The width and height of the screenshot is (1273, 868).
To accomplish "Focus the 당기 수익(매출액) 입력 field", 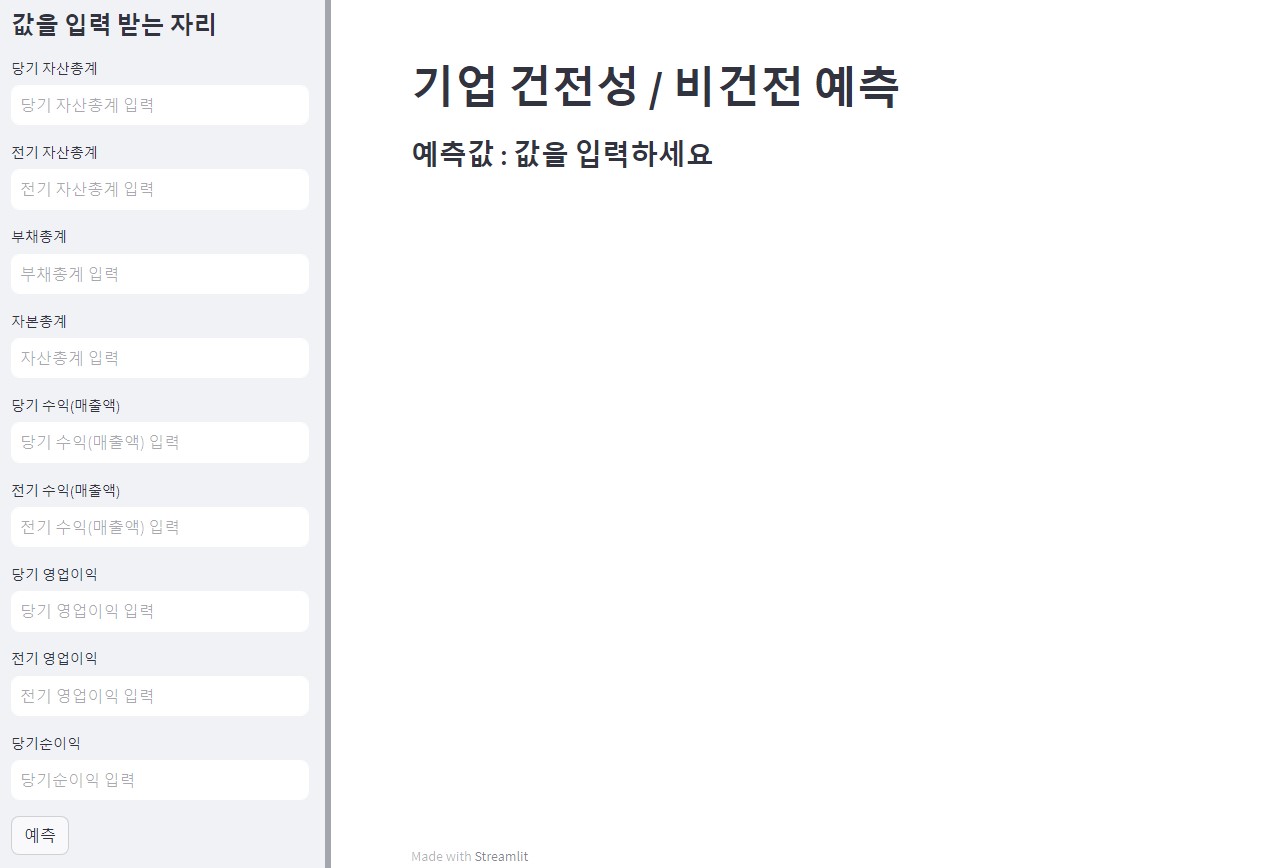I will tap(159, 442).
